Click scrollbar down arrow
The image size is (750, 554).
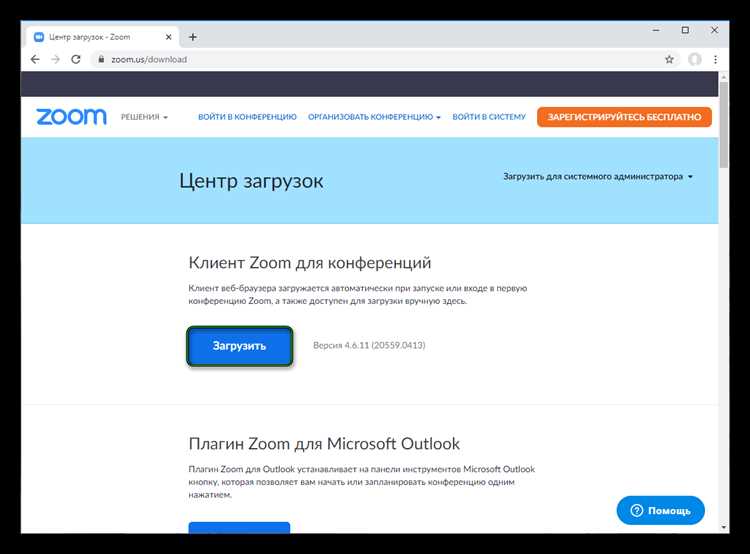(724, 527)
